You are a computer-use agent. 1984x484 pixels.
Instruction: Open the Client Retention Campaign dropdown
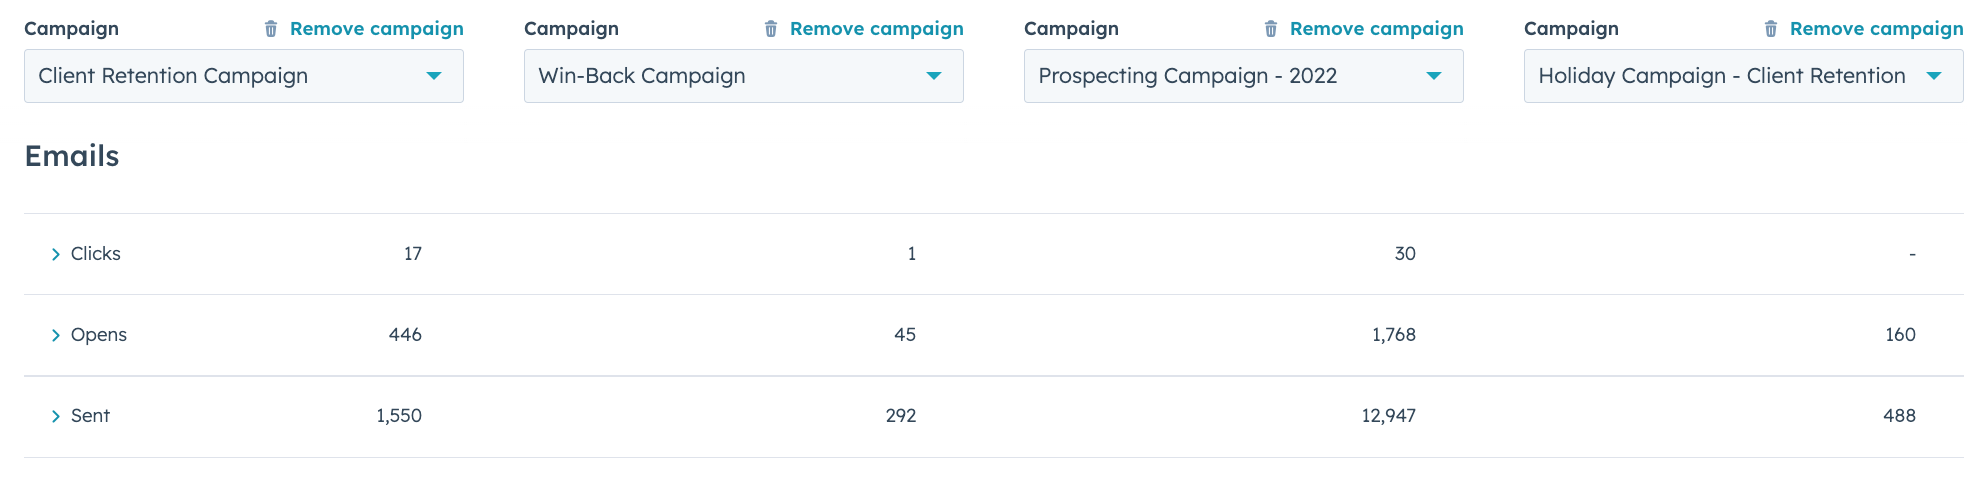point(244,76)
